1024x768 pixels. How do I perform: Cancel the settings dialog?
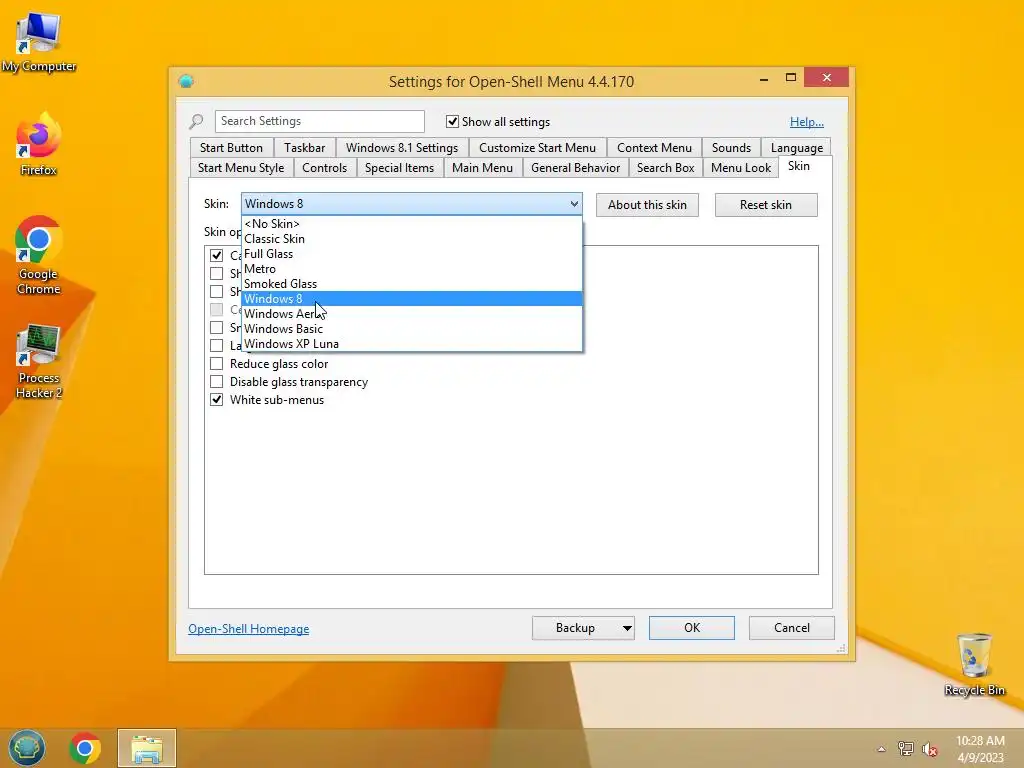pyautogui.click(x=792, y=628)
